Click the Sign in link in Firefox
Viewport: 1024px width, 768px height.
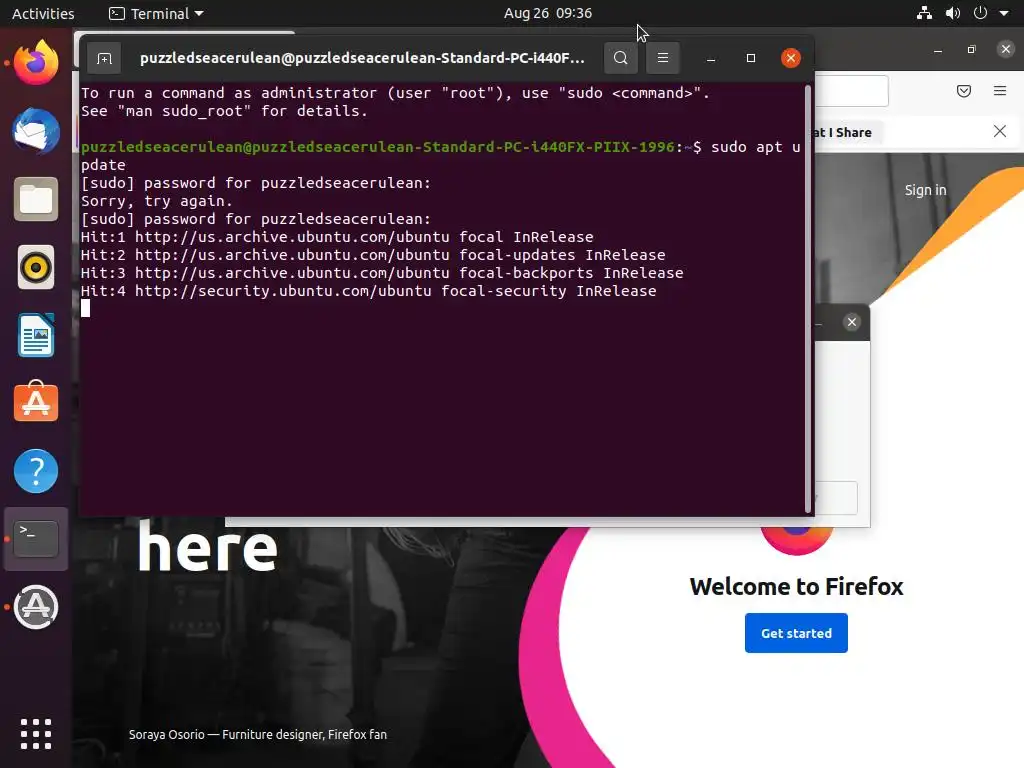(925, 190)
